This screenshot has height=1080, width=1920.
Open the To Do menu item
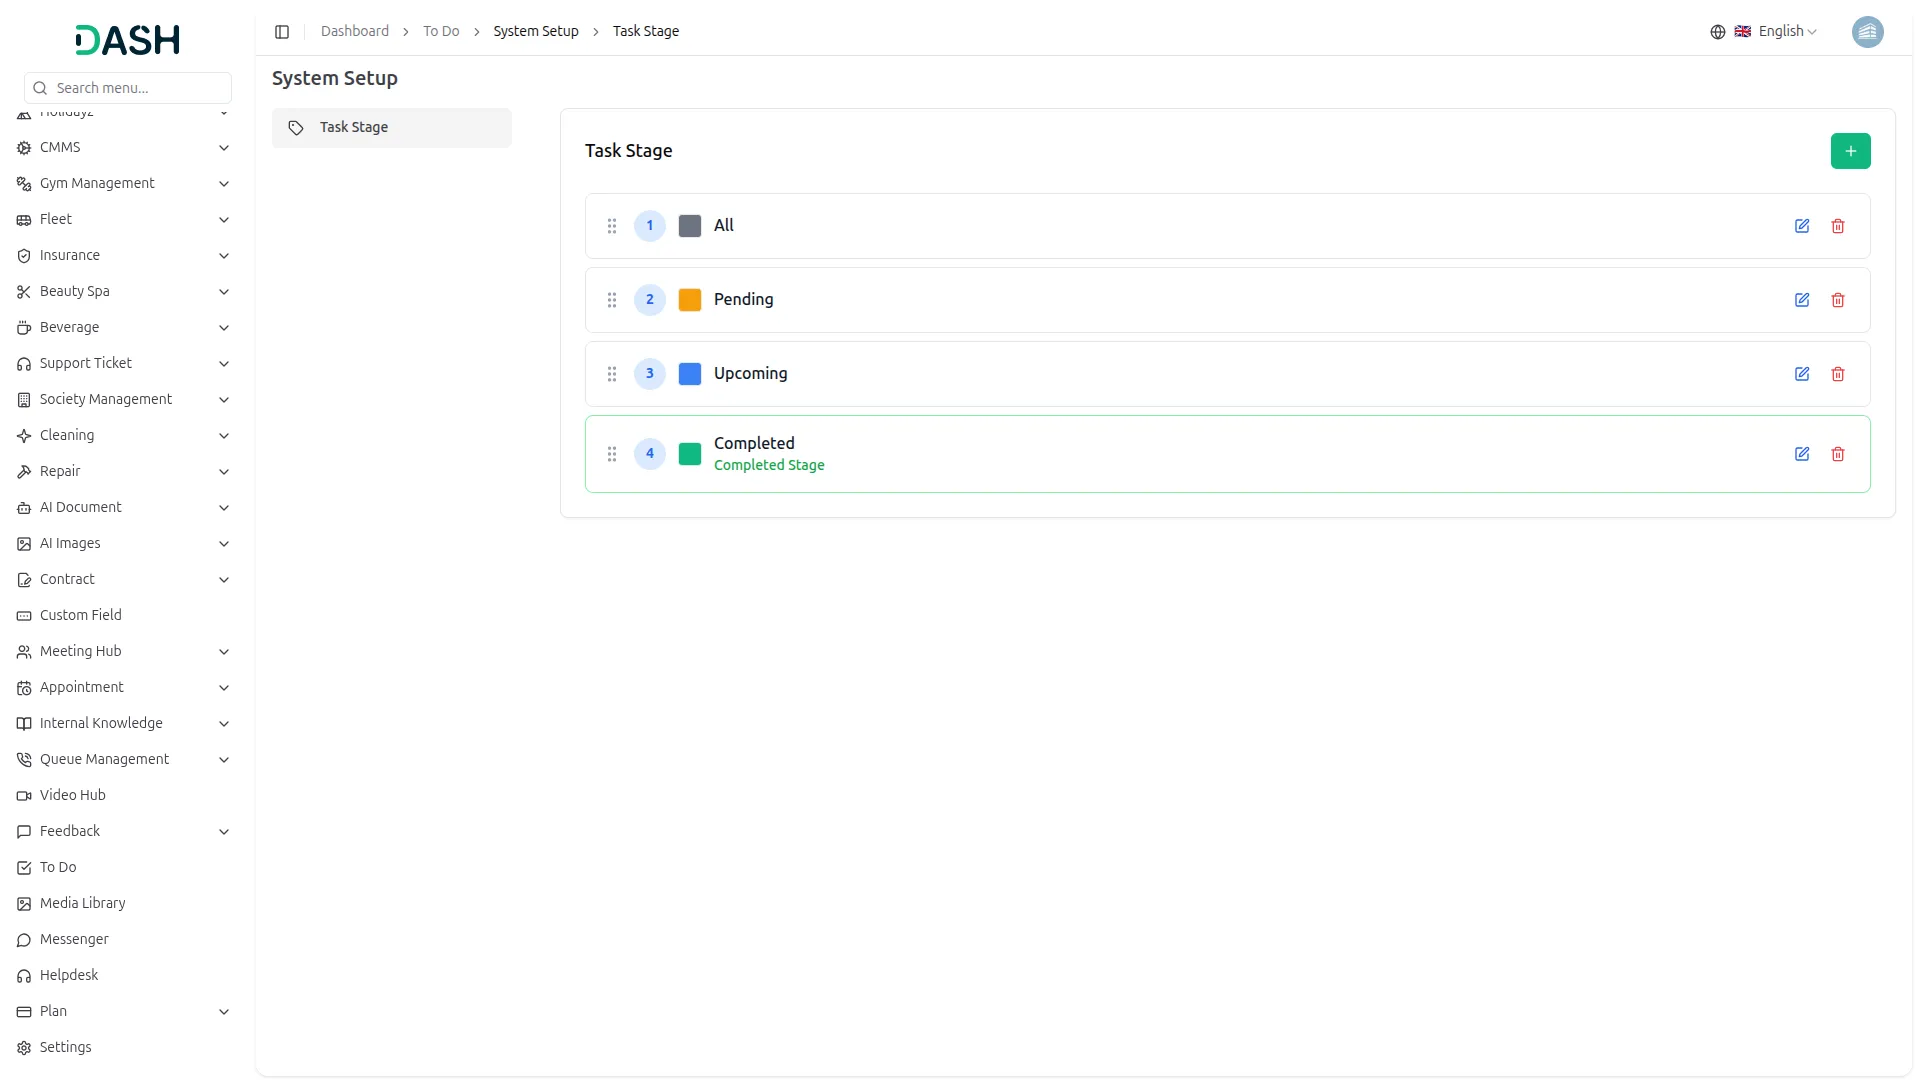pyautogui.click(x=58, y=868)
